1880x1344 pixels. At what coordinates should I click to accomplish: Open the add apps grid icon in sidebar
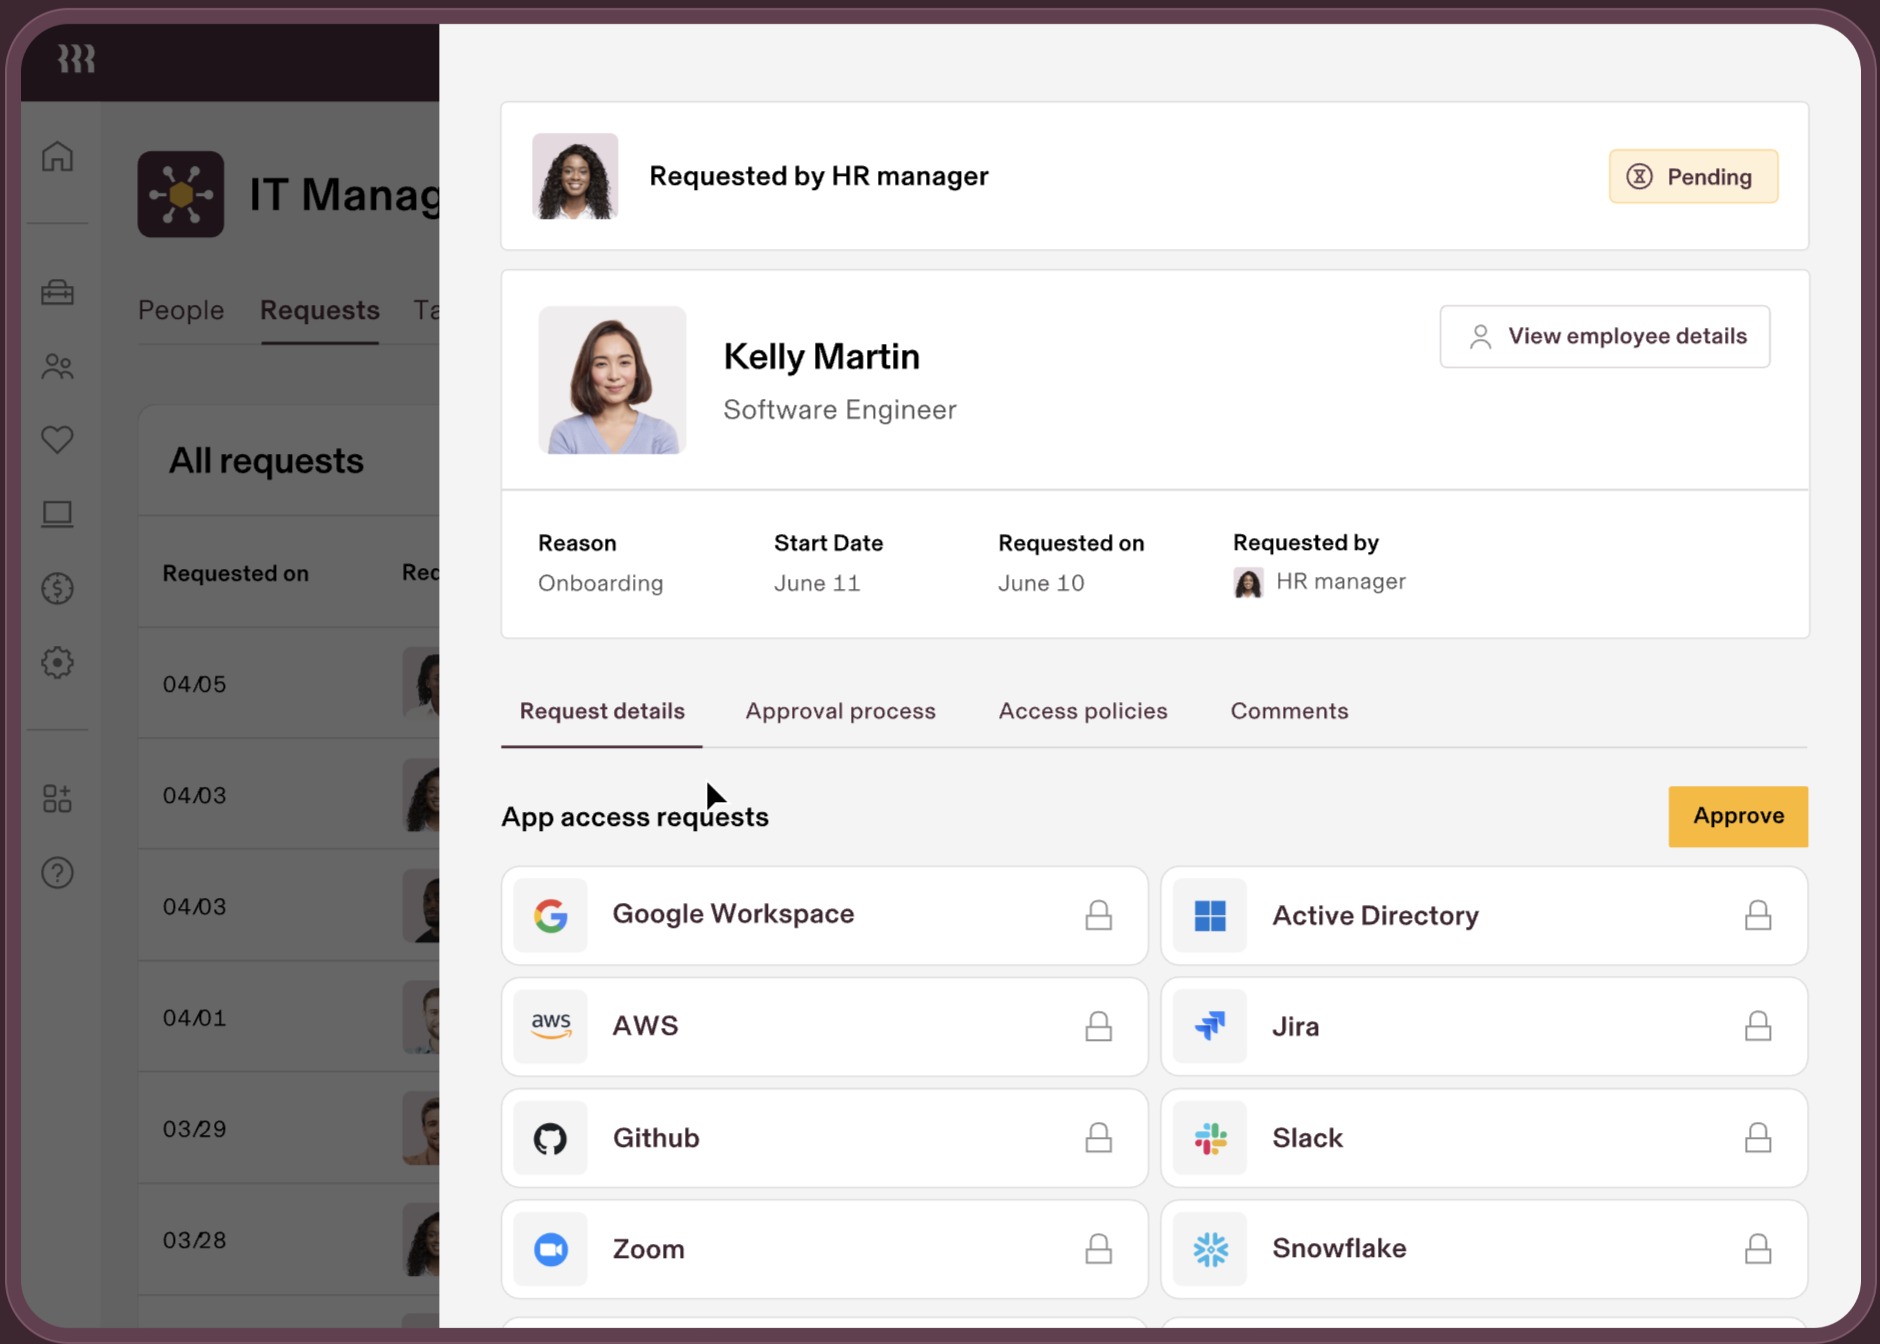point(57,798)
